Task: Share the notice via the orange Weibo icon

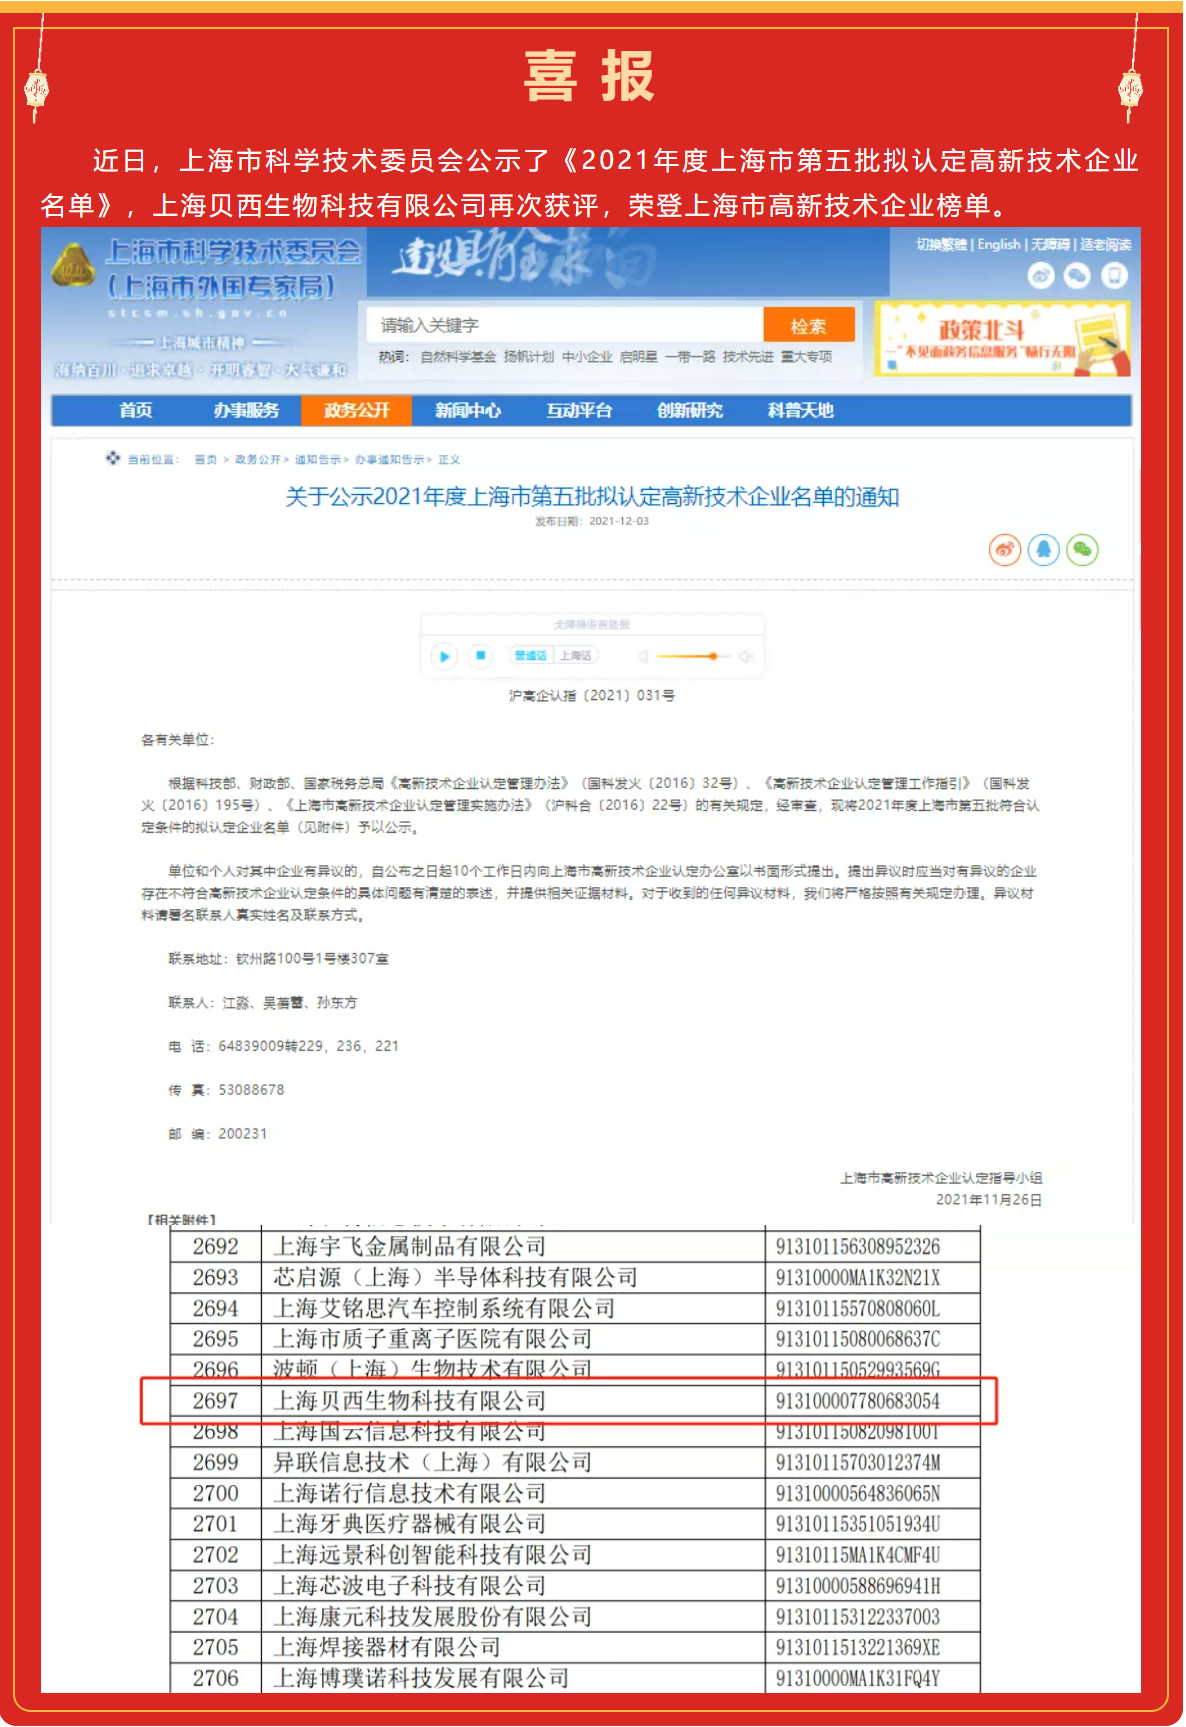Action: point(1005,549)
